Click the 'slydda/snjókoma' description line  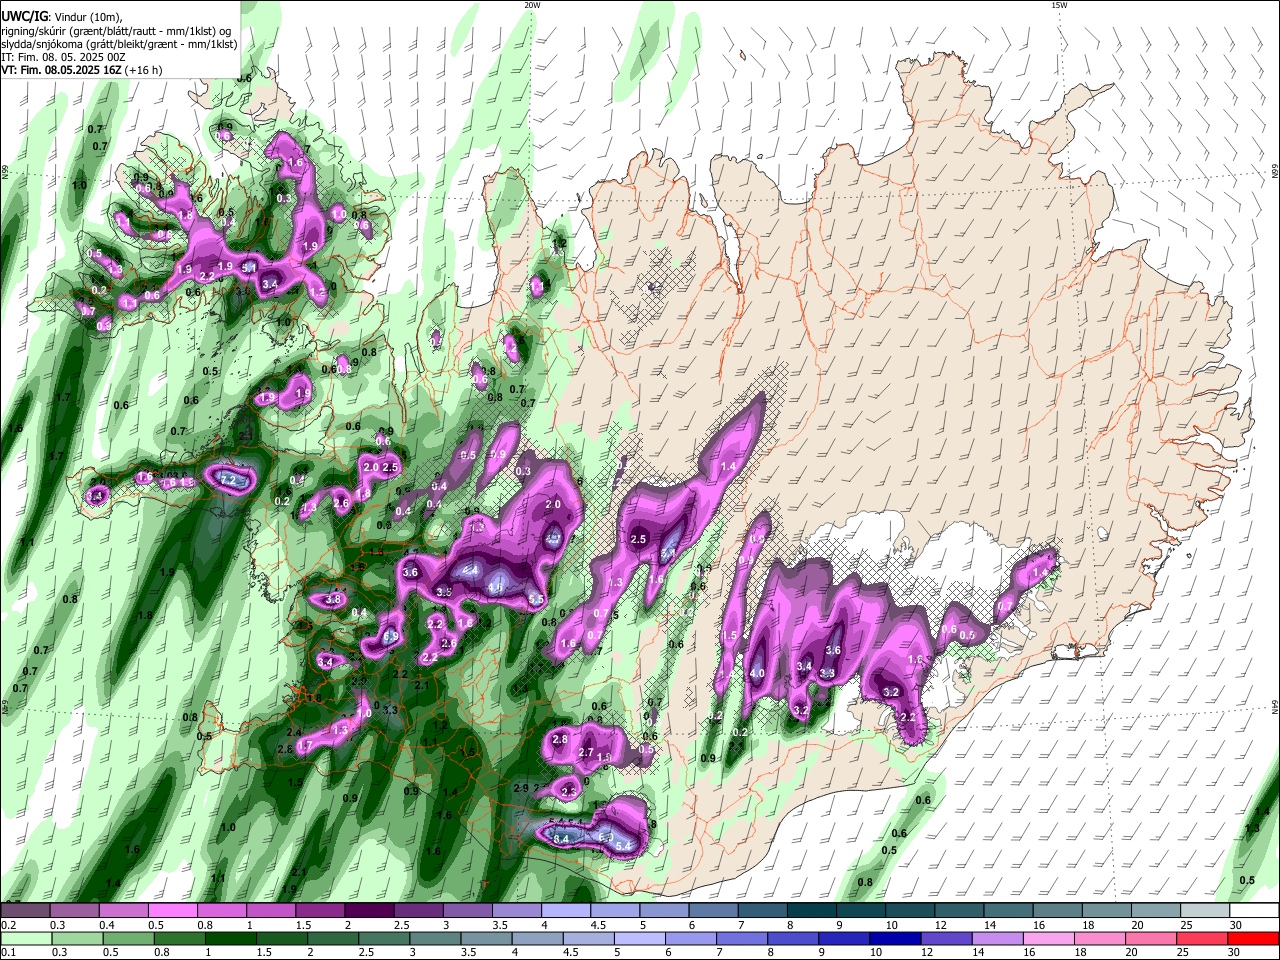coord(119,44)
